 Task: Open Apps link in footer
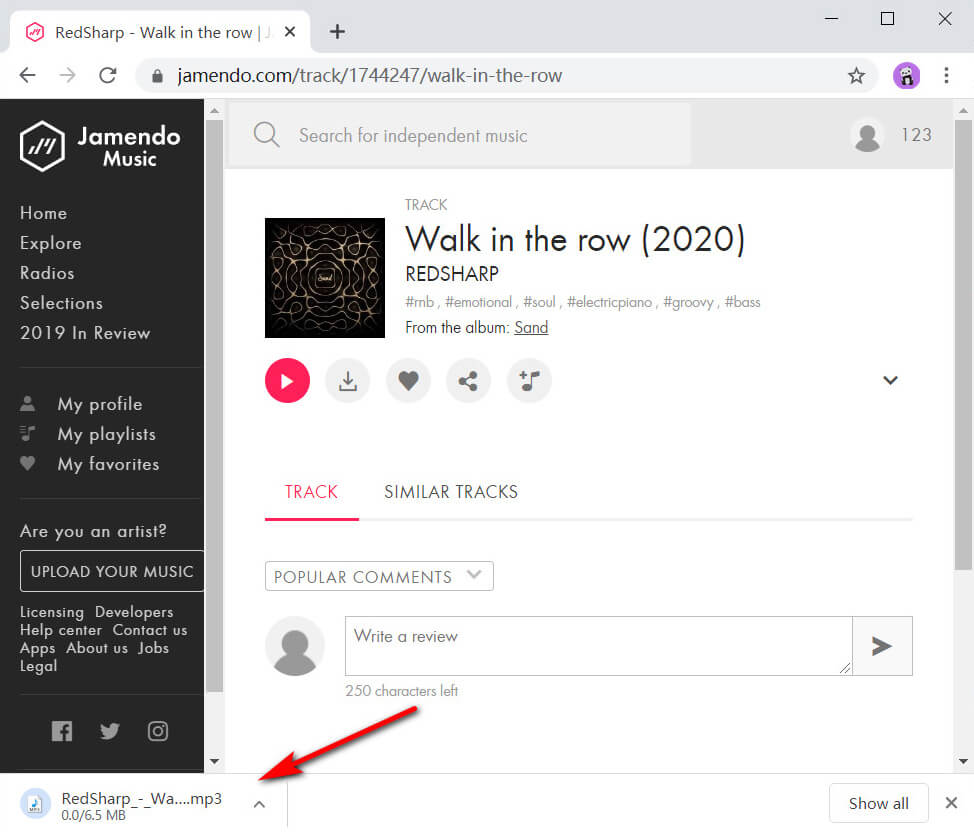click(x=37, y=648)
